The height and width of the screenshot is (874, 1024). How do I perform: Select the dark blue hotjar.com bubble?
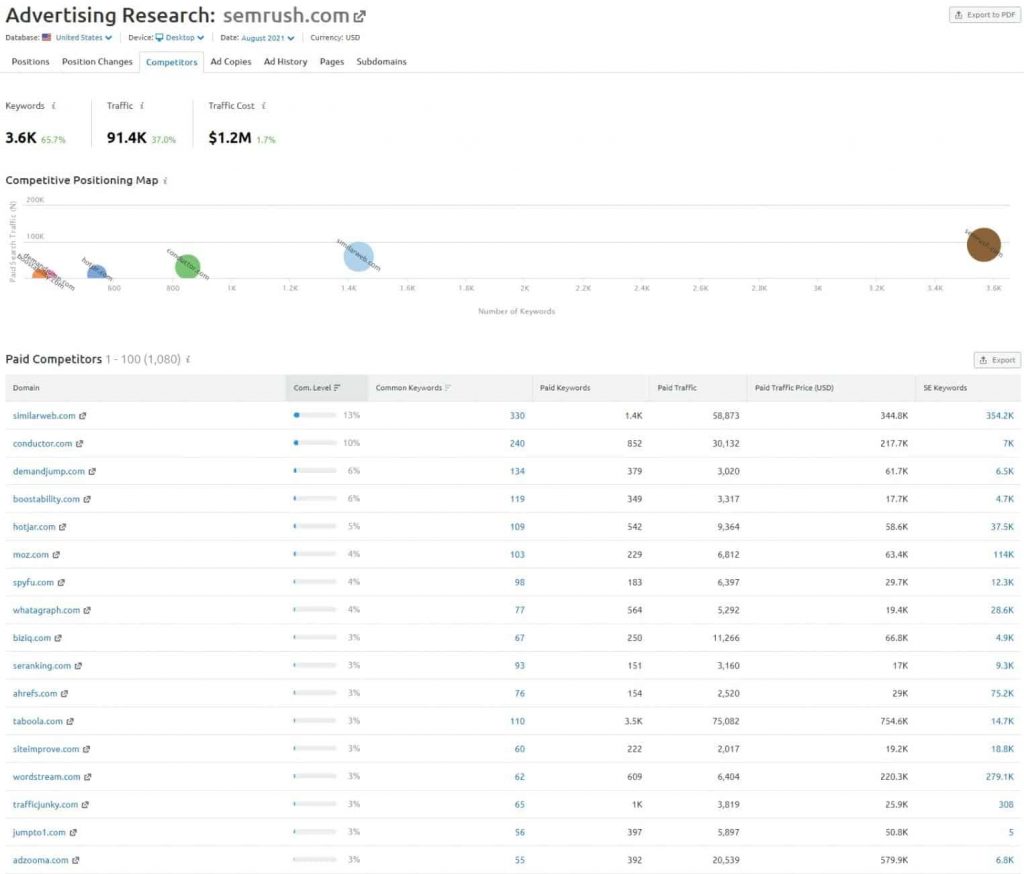tap(97, 271)
